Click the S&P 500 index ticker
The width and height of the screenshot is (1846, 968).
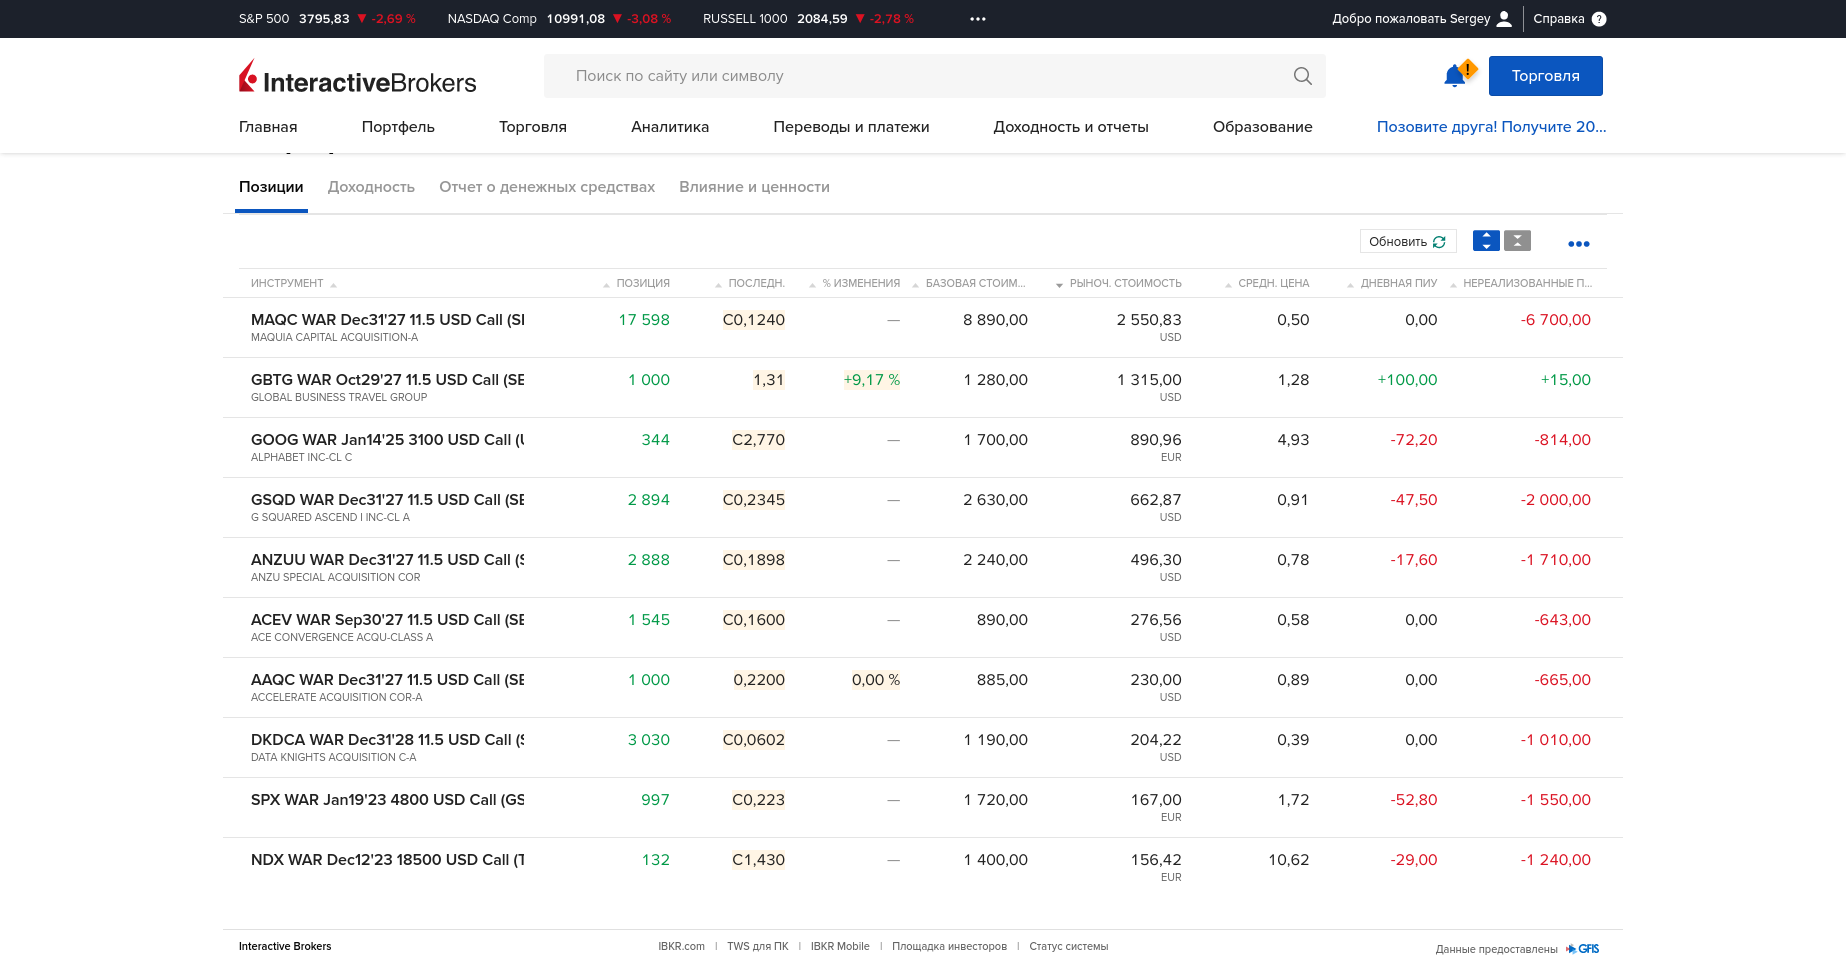pyautogui.click(x=327, y=19)
